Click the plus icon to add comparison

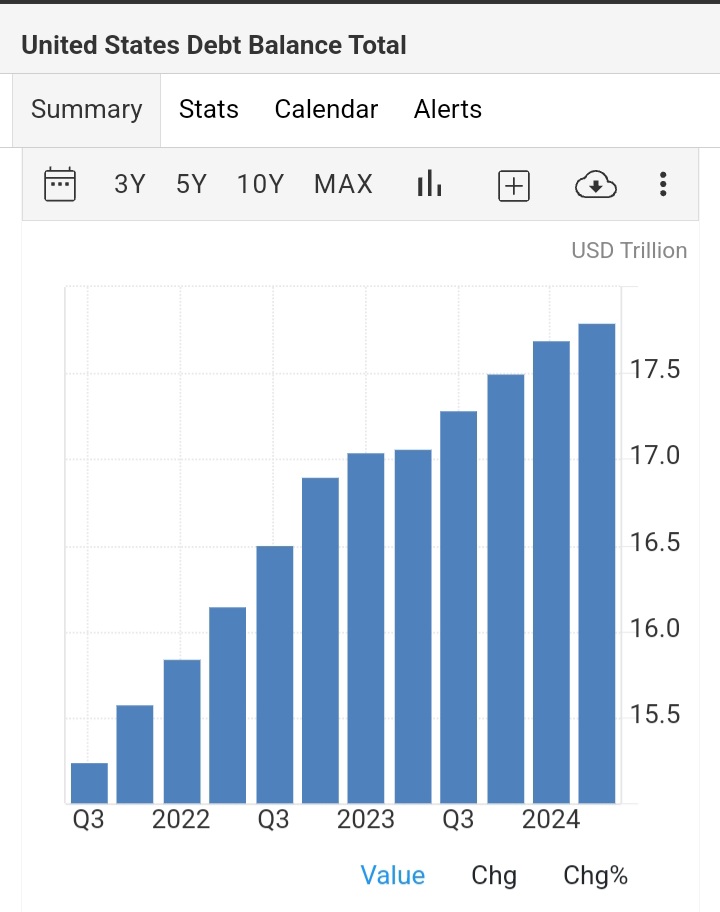(x=514, y=186)
